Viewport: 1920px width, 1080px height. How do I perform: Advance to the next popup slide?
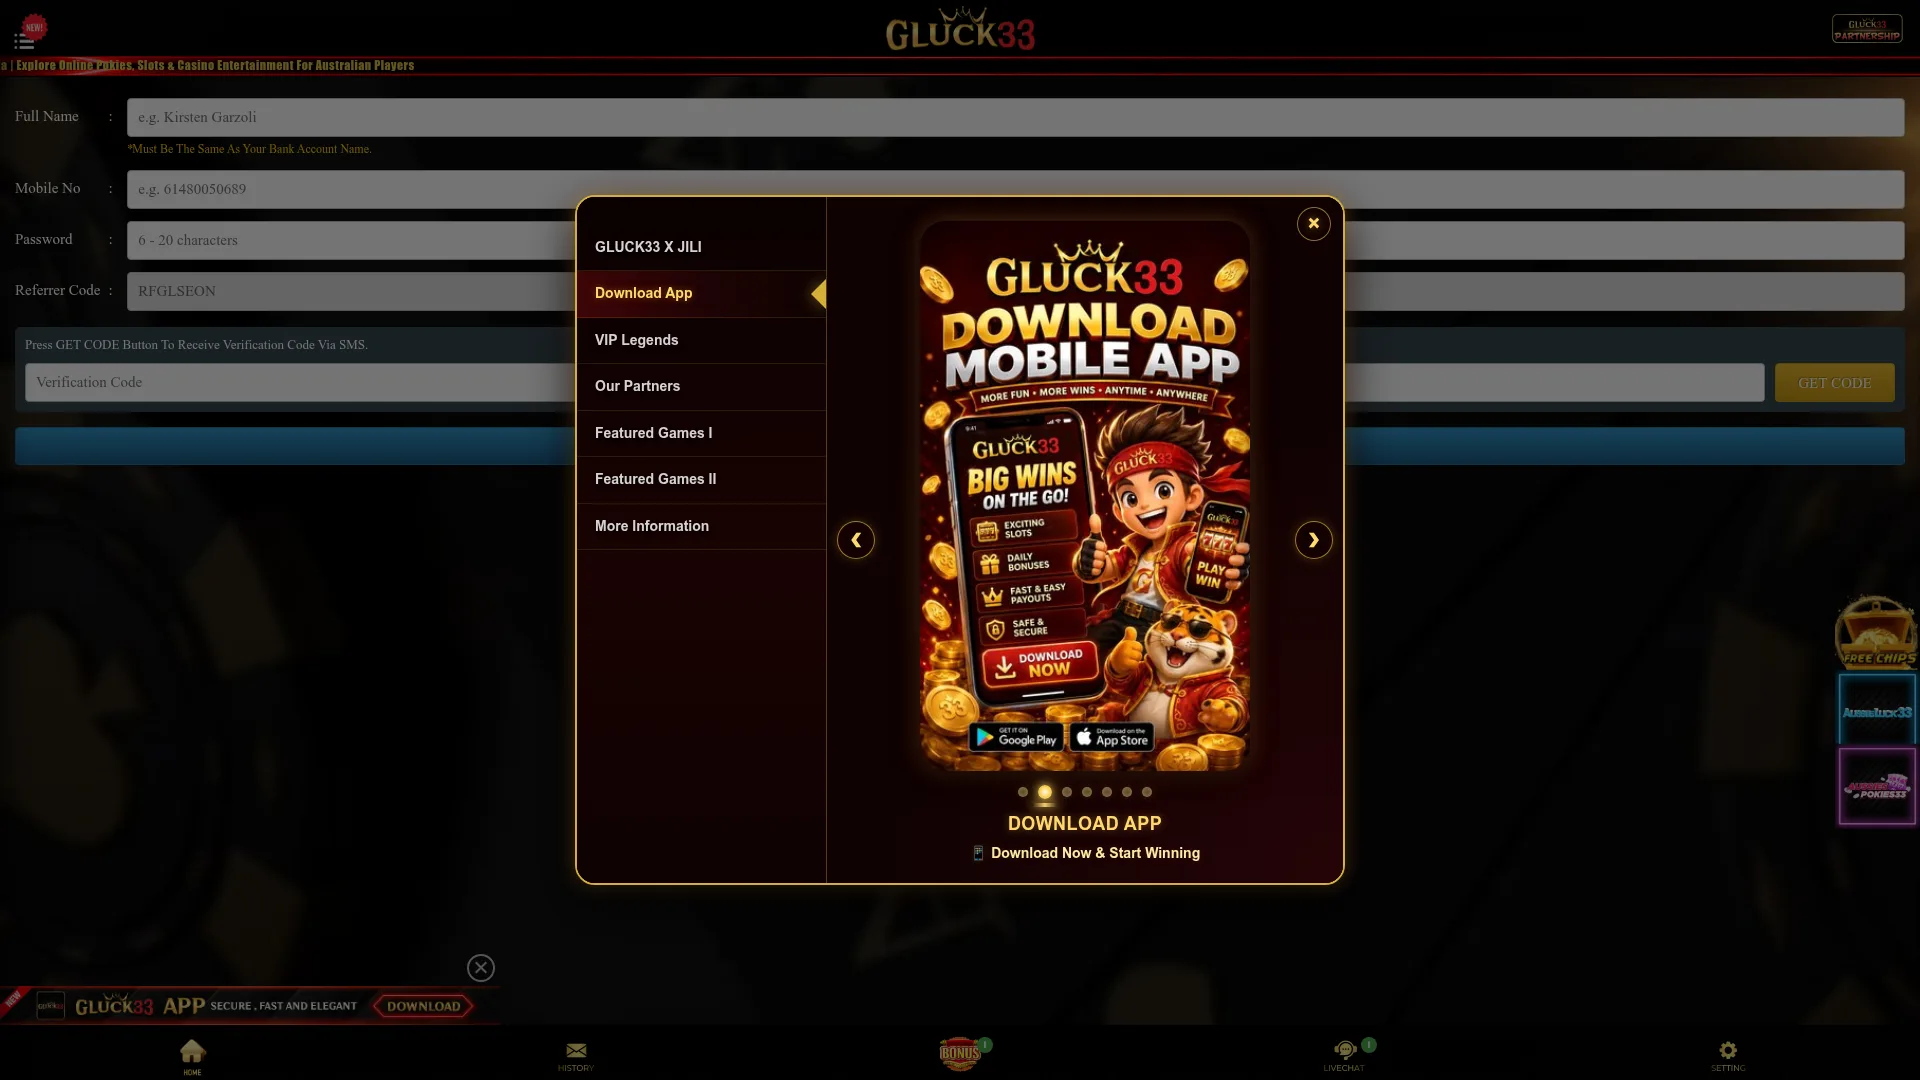(x=1313, y=540)
